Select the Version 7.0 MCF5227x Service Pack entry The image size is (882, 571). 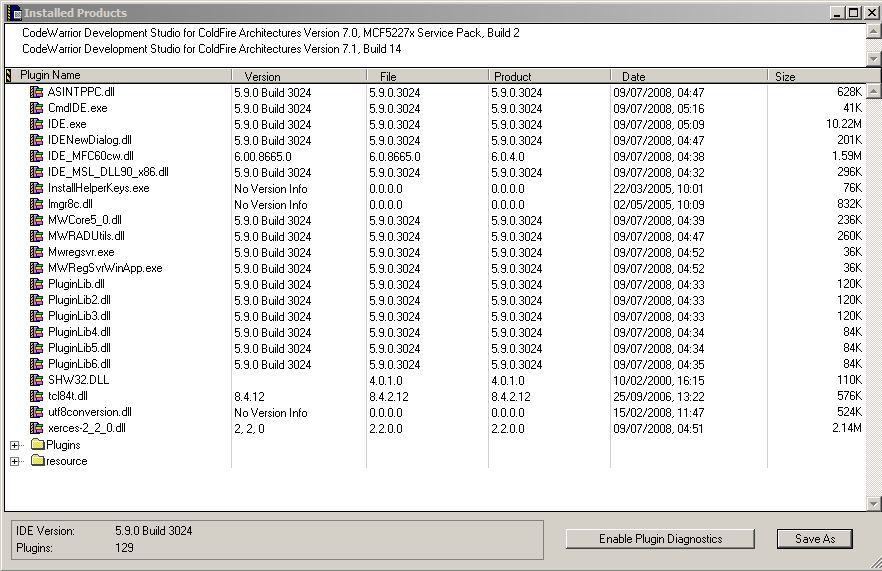(x=271, y=33)
